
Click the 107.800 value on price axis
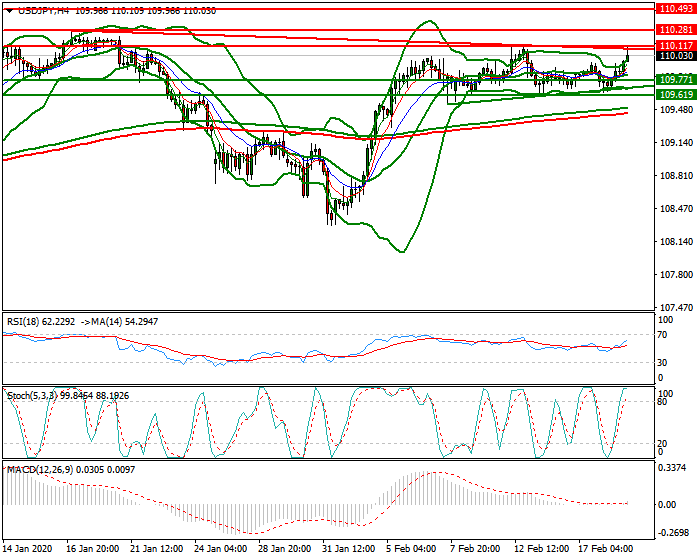676,275
